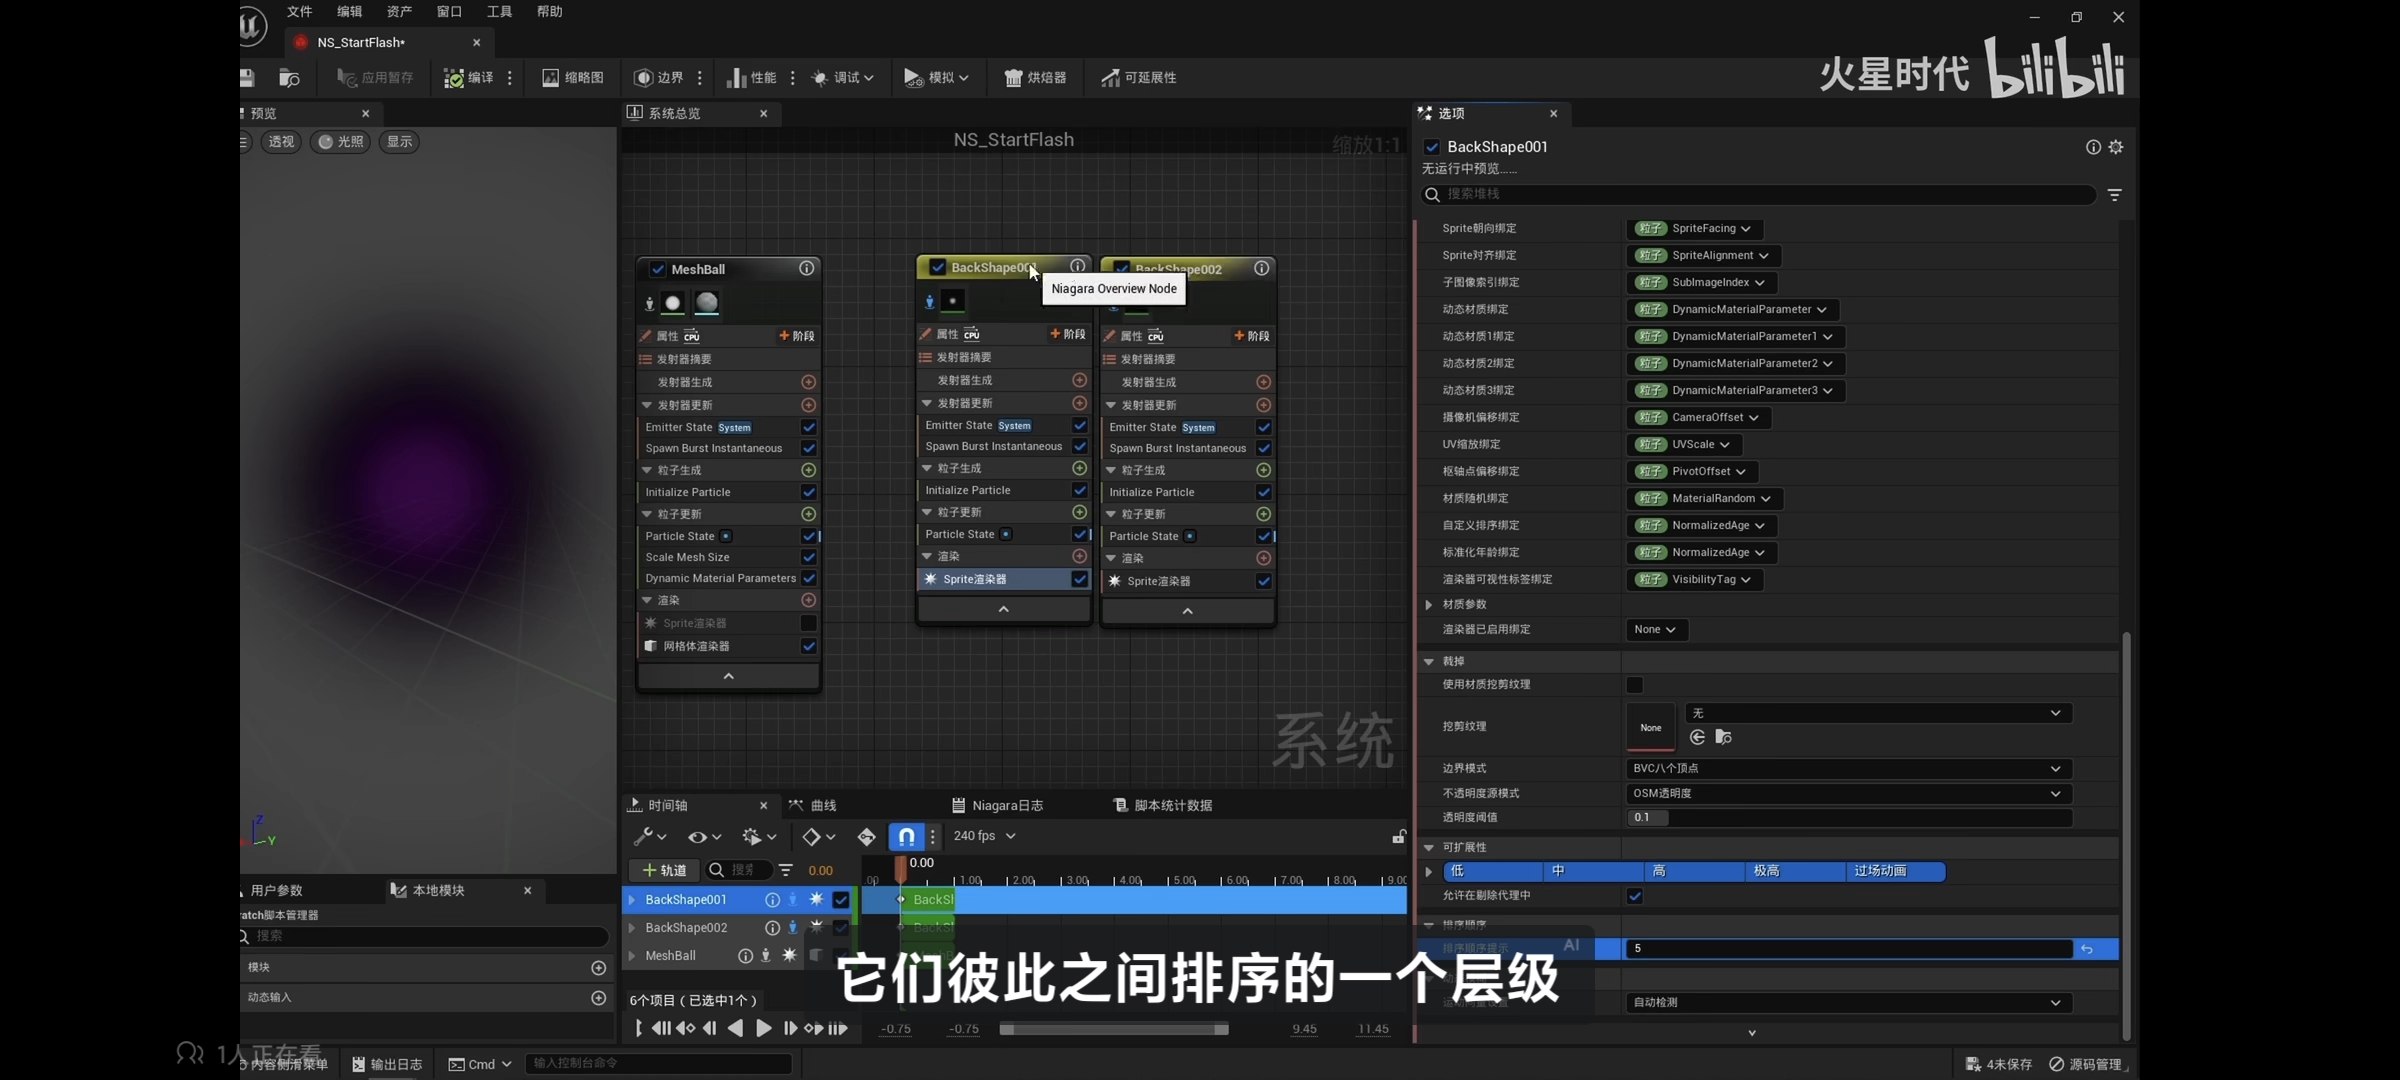Click the 光照 viewport lighting button

coord(341,142)
